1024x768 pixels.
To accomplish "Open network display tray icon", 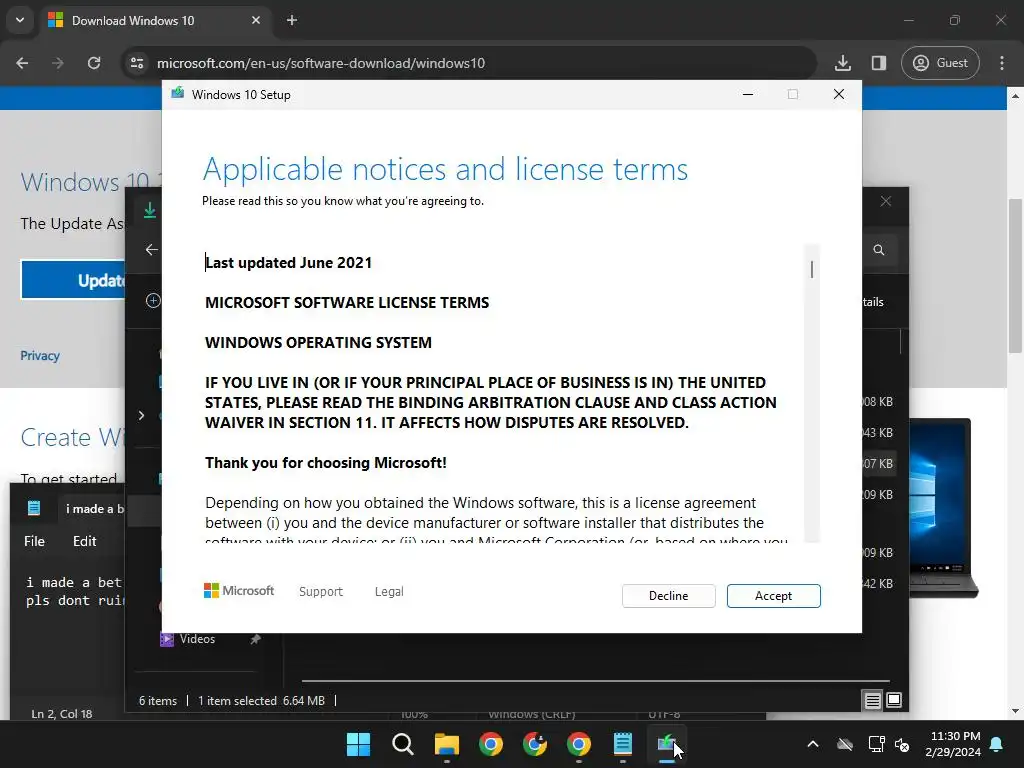I will tap(876, 744).
